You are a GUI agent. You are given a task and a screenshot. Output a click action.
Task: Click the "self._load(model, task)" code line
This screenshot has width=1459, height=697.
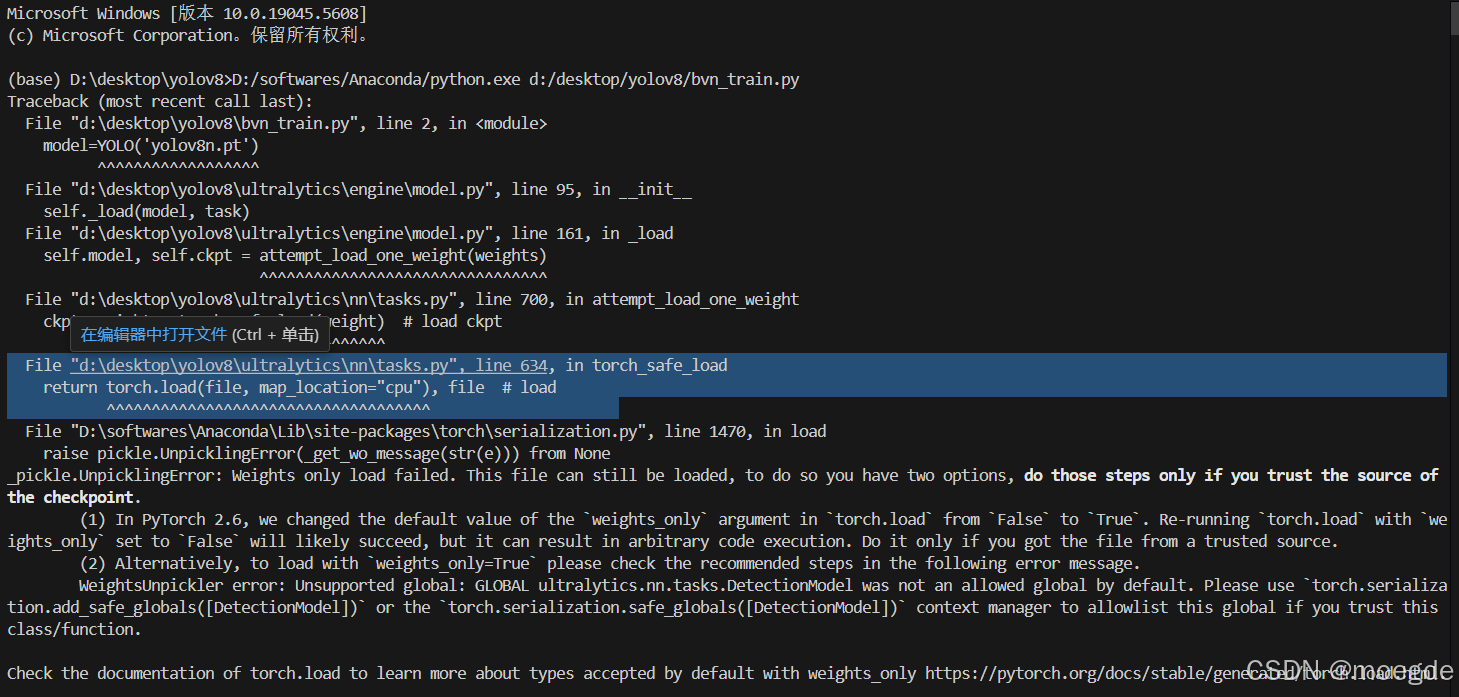click(x=147, y=211)
